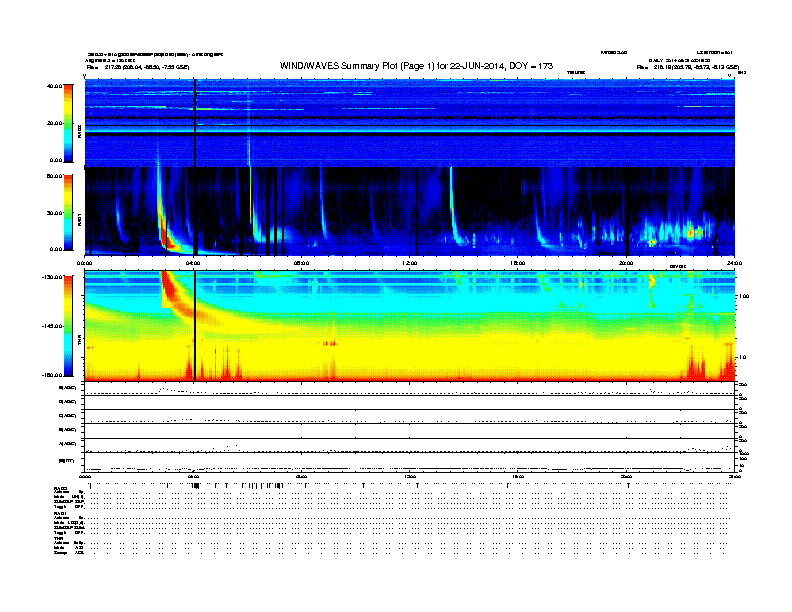Click the -130.00 label on TNR scale
Image resolution: width=792 pixels, height=612 pixels.
coord(53,277)
